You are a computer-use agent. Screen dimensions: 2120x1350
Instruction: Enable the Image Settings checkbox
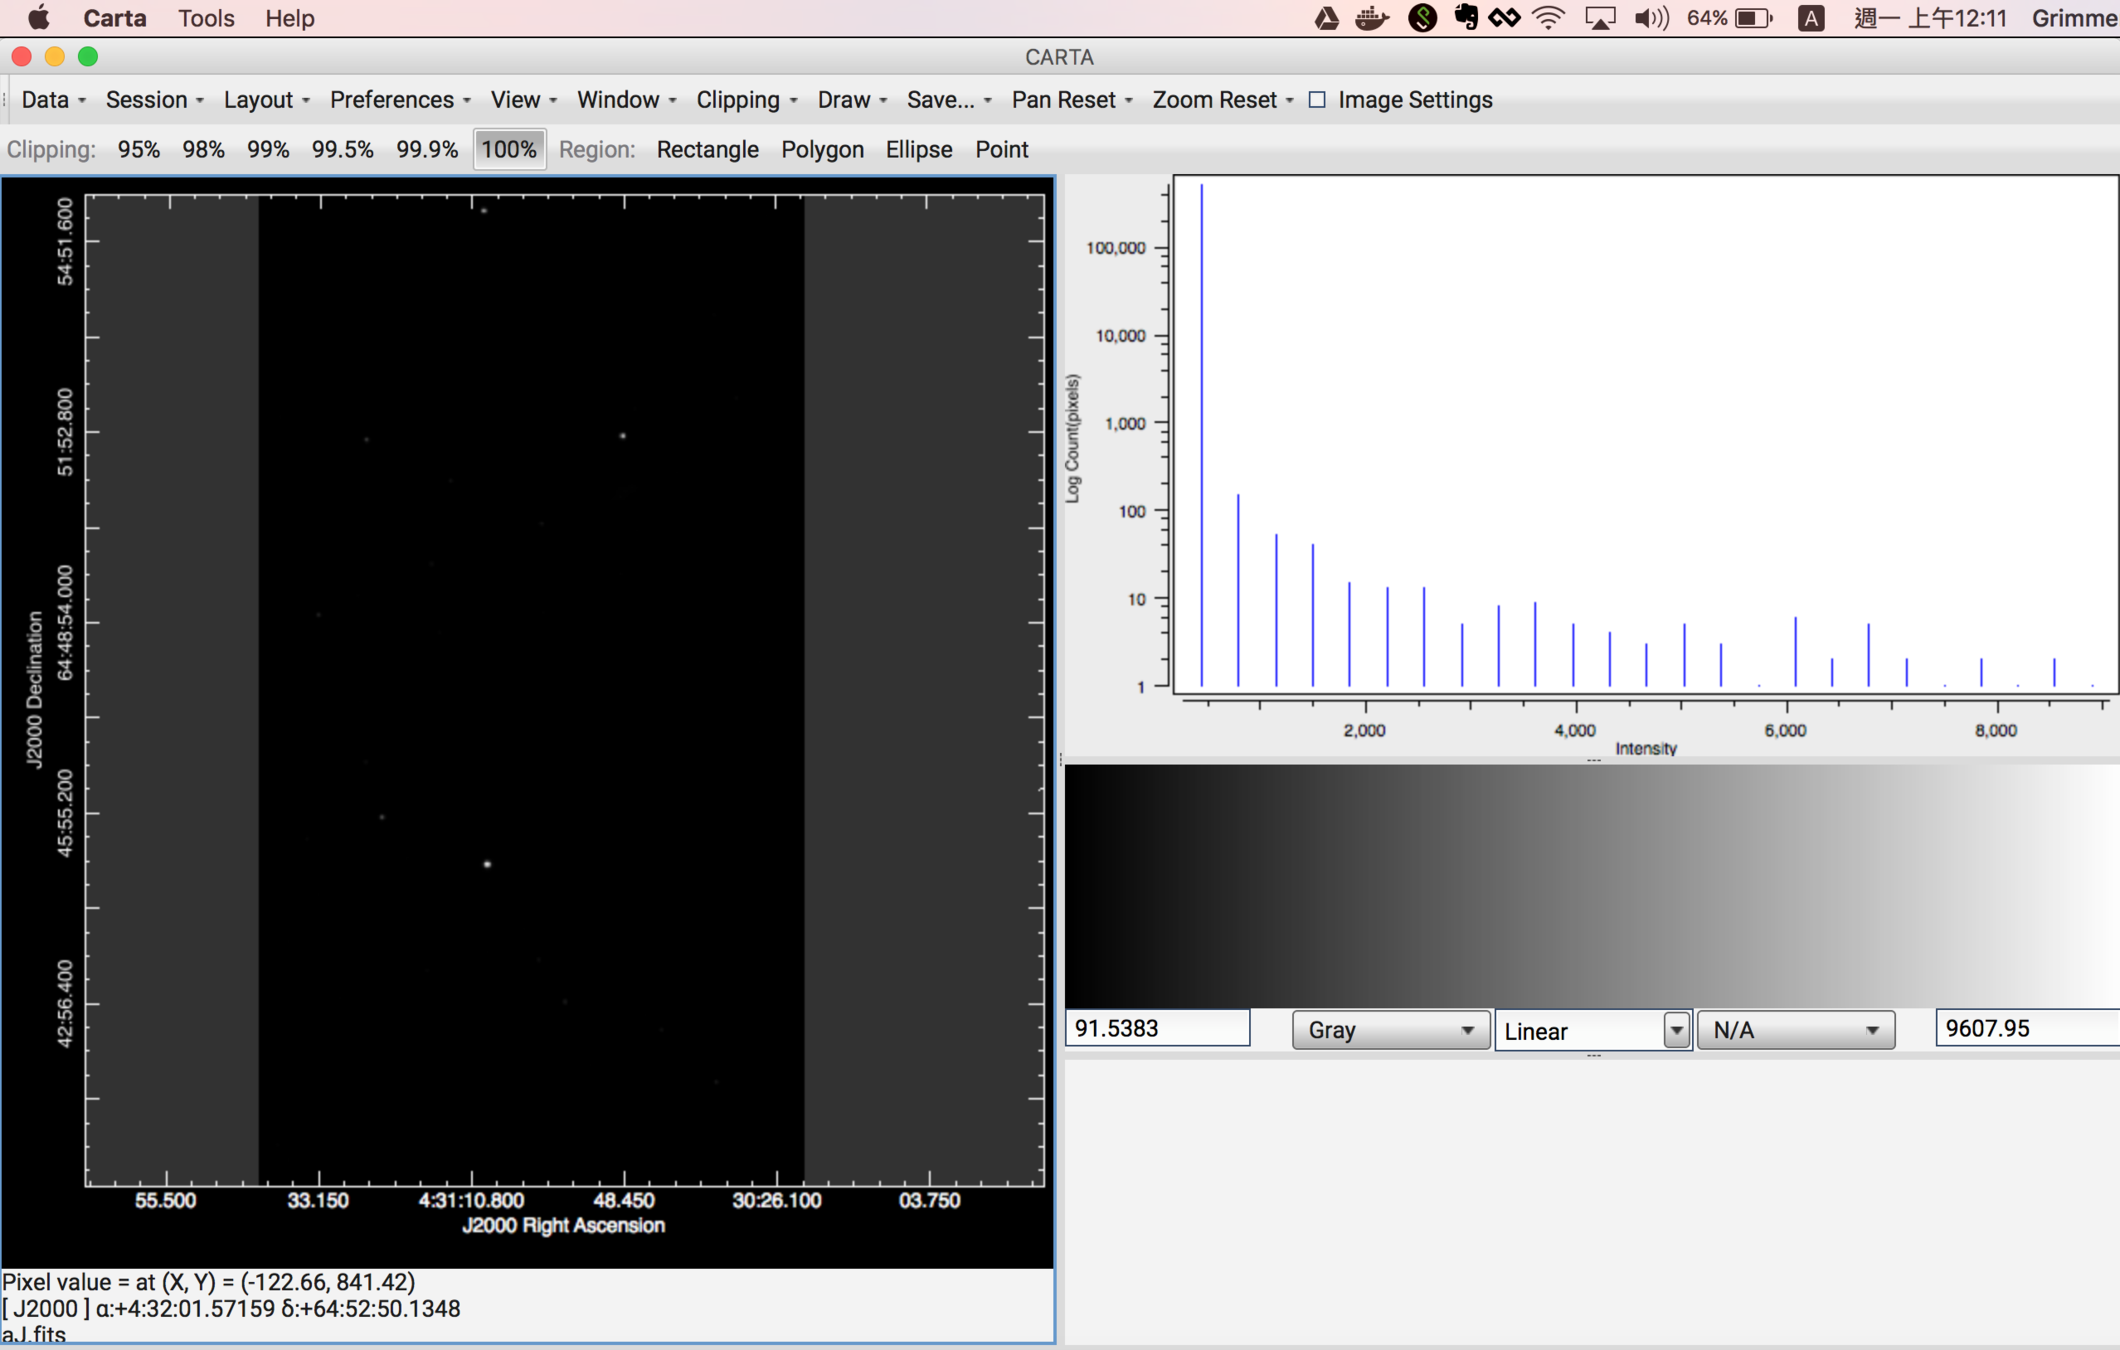tap(1317, 100)
